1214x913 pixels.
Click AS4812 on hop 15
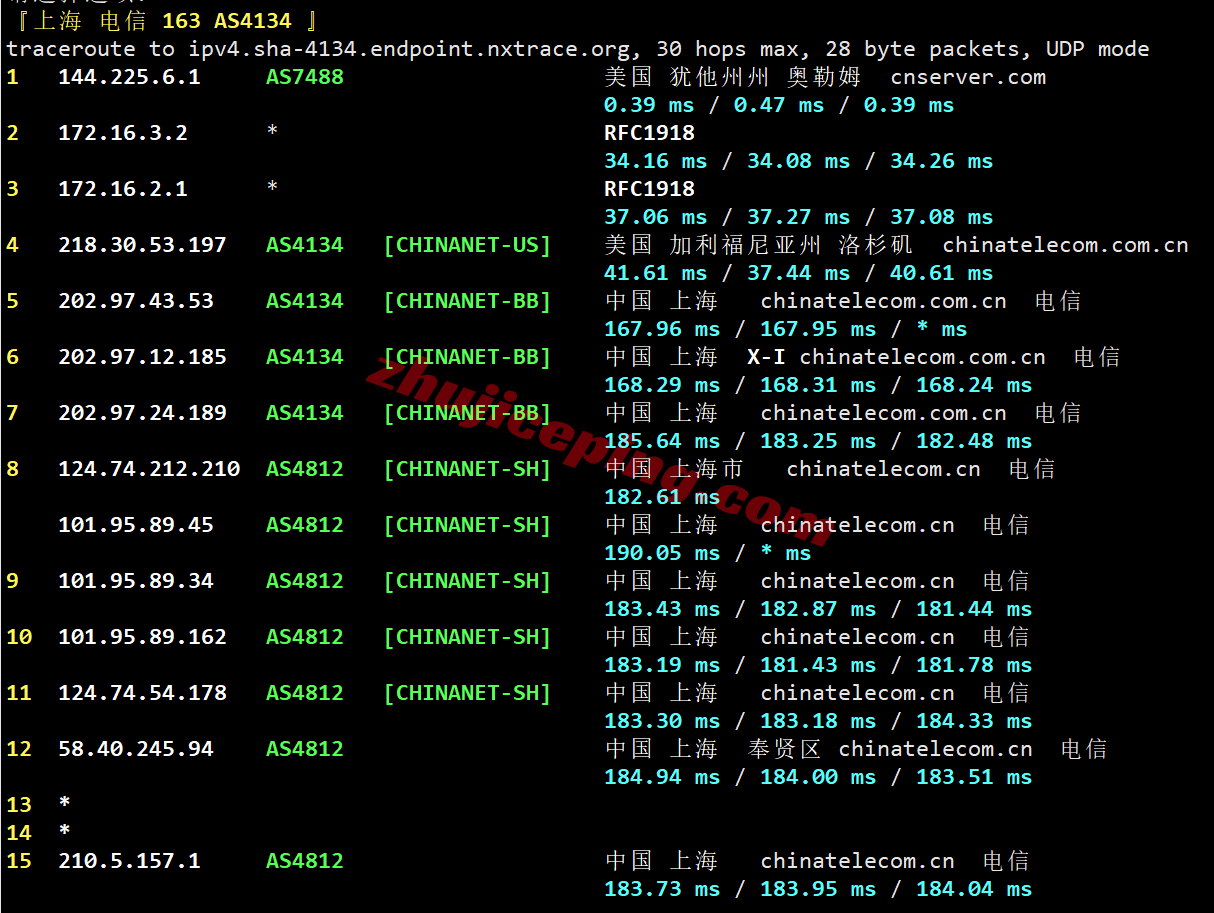[x=305, y=861]
